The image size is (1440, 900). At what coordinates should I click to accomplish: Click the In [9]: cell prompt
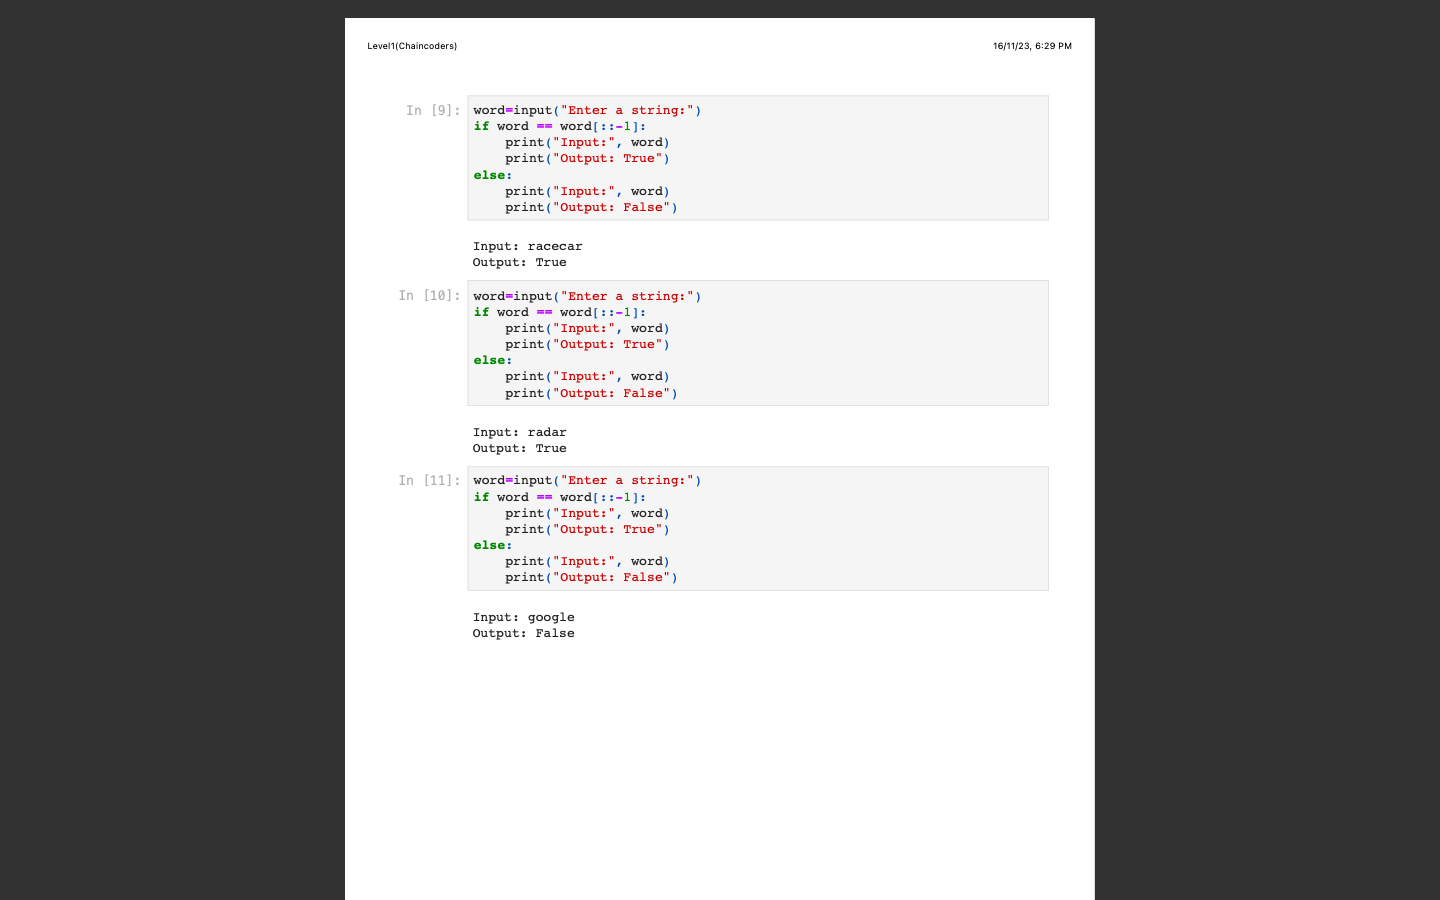(x=433, y=110)
